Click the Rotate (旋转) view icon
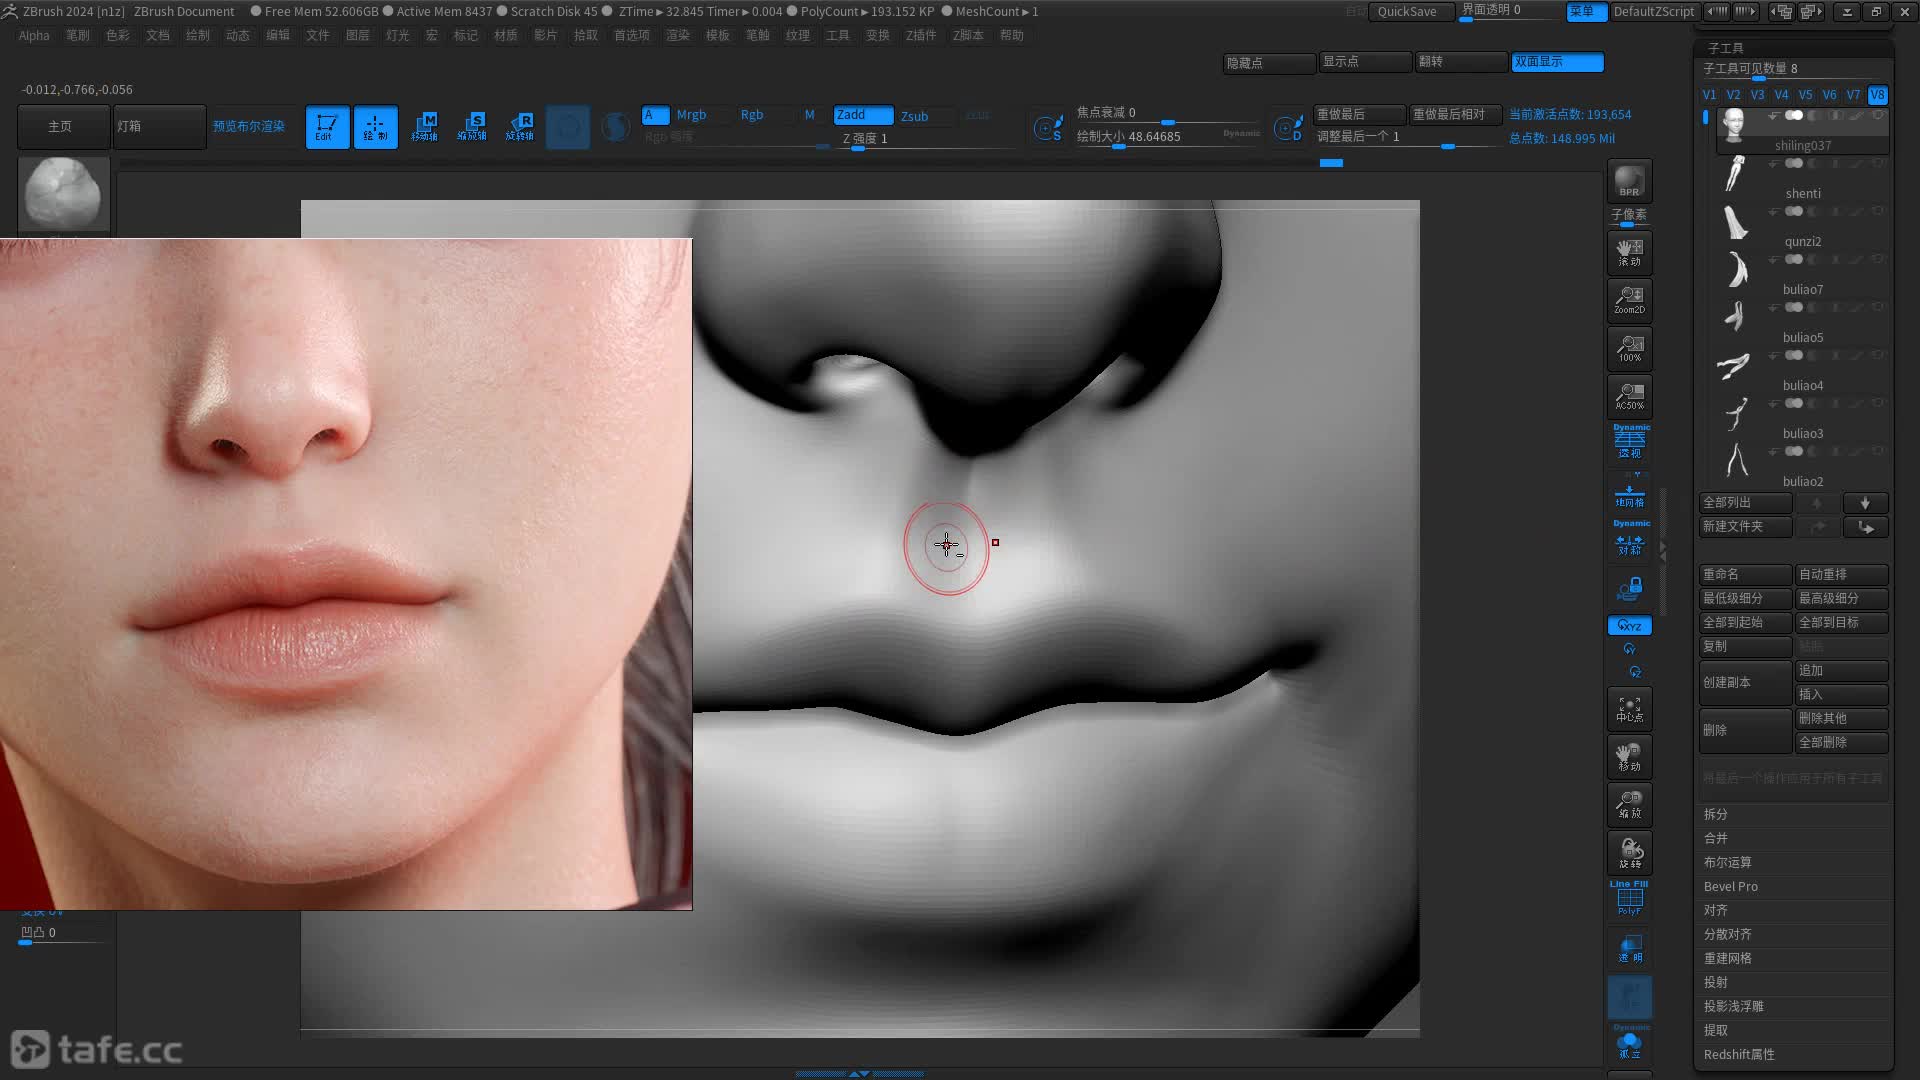Screen dimensions: 1920x1080 click(x=1629, y=853)
